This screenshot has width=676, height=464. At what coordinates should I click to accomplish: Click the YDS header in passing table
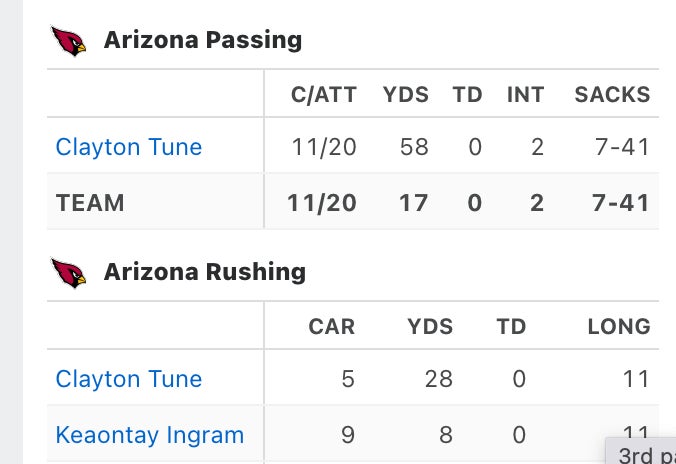(x=405, y=95)
